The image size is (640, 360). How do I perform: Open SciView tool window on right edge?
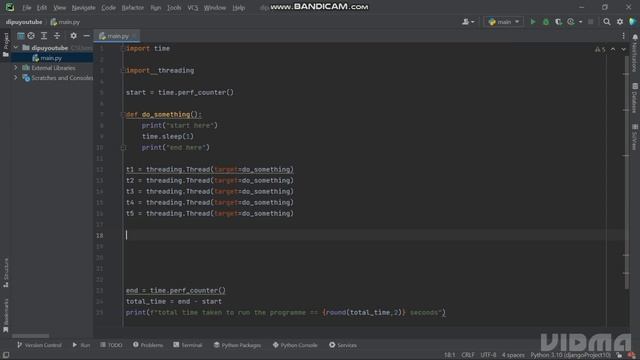coord(635,137)
